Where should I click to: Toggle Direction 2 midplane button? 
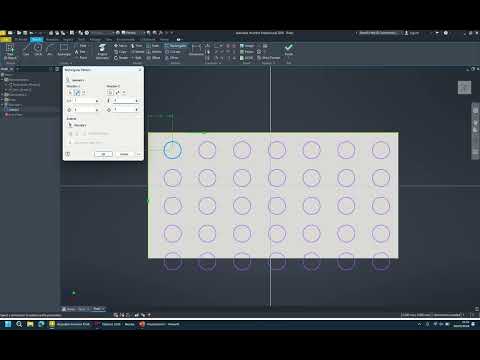coord(124,92)
